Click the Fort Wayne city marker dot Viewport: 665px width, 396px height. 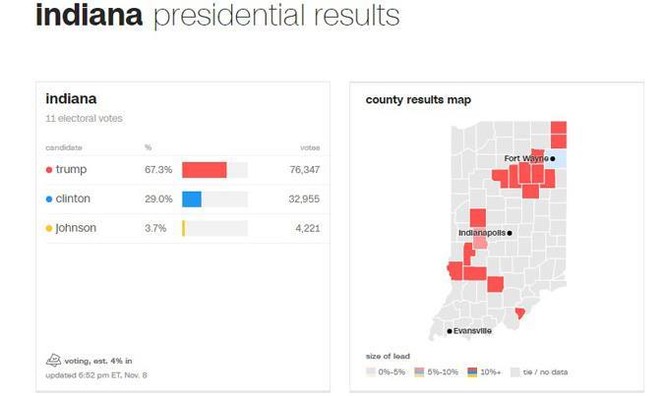552,159
